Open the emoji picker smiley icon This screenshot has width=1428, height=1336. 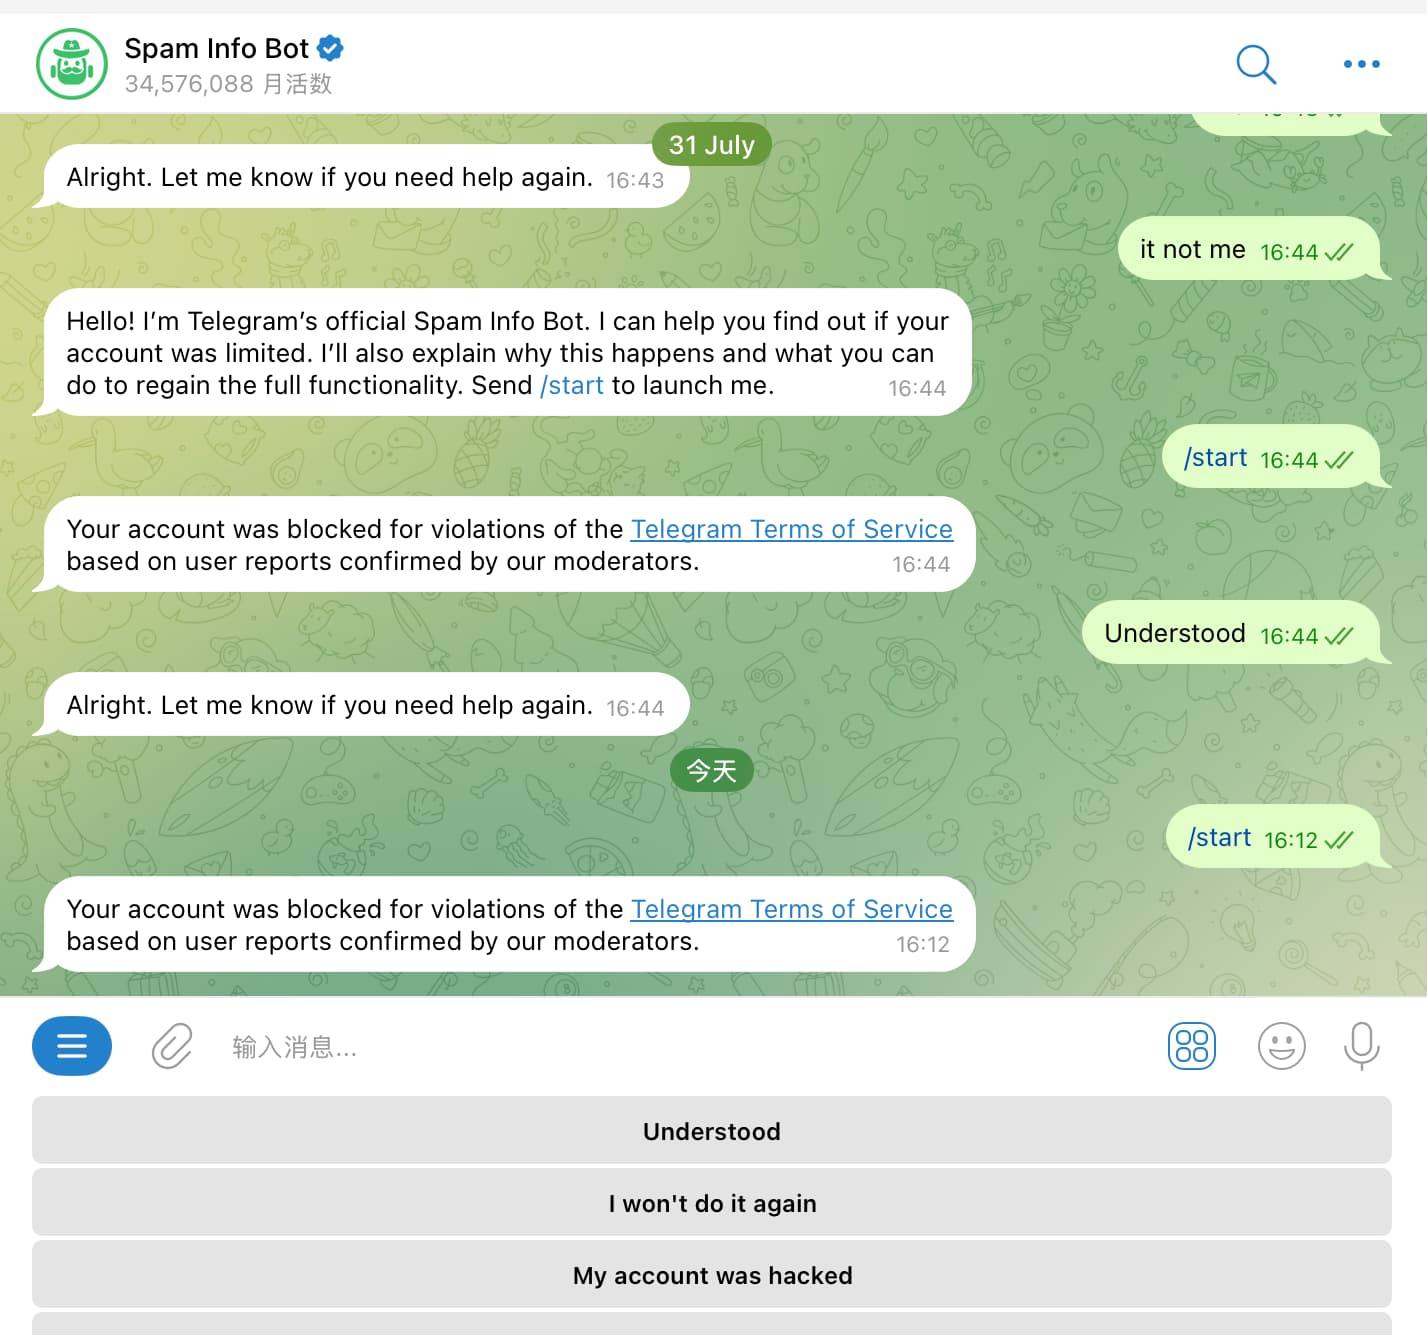pos(1281,1046)
